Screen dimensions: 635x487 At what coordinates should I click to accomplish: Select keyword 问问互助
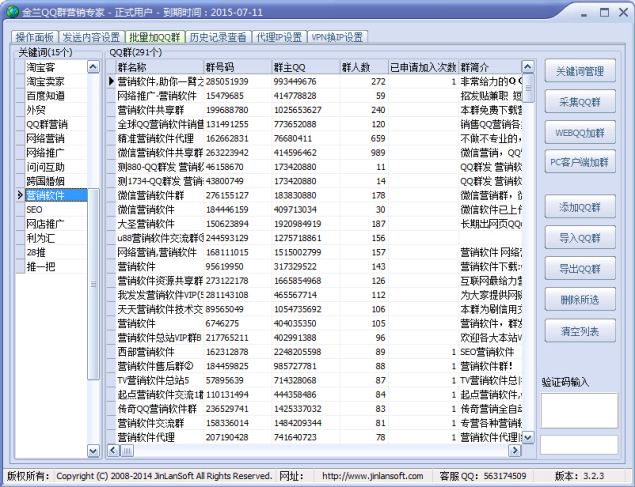point(56,167)
